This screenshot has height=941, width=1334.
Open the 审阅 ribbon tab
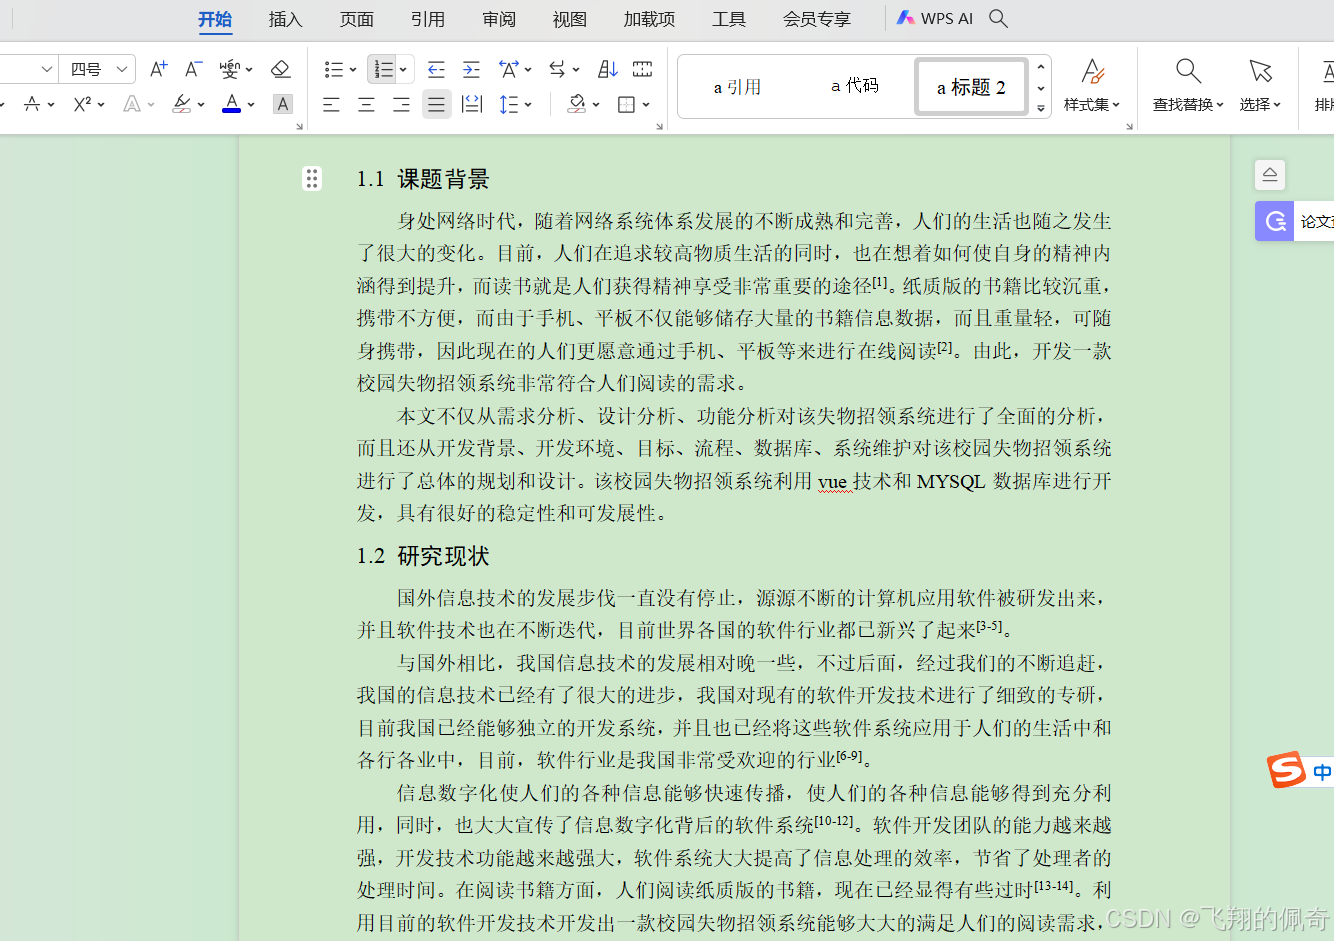(498, 18)
